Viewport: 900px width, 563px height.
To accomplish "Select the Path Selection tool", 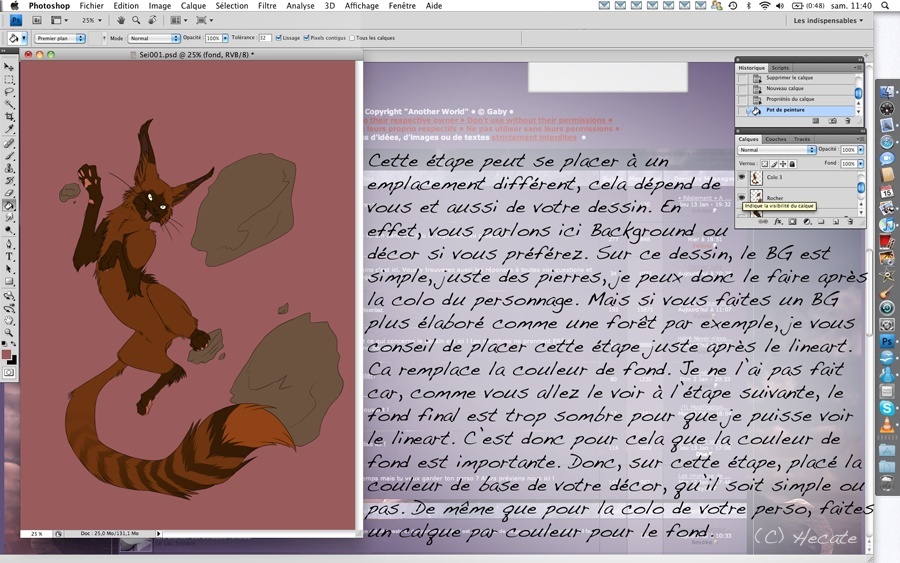I will (x=9, y=269).
